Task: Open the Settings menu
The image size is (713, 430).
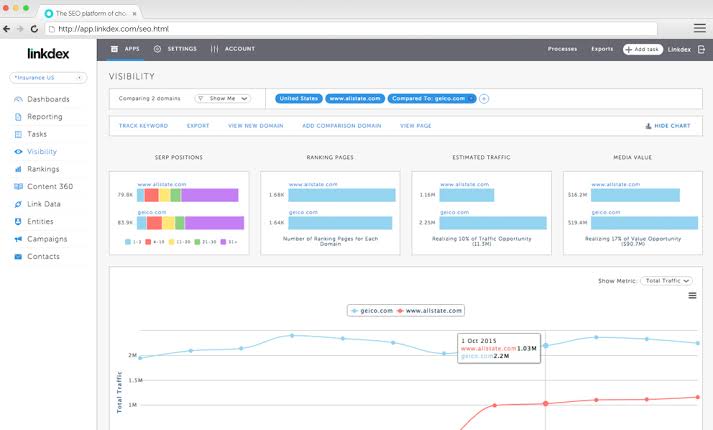Action: (176, 49)
